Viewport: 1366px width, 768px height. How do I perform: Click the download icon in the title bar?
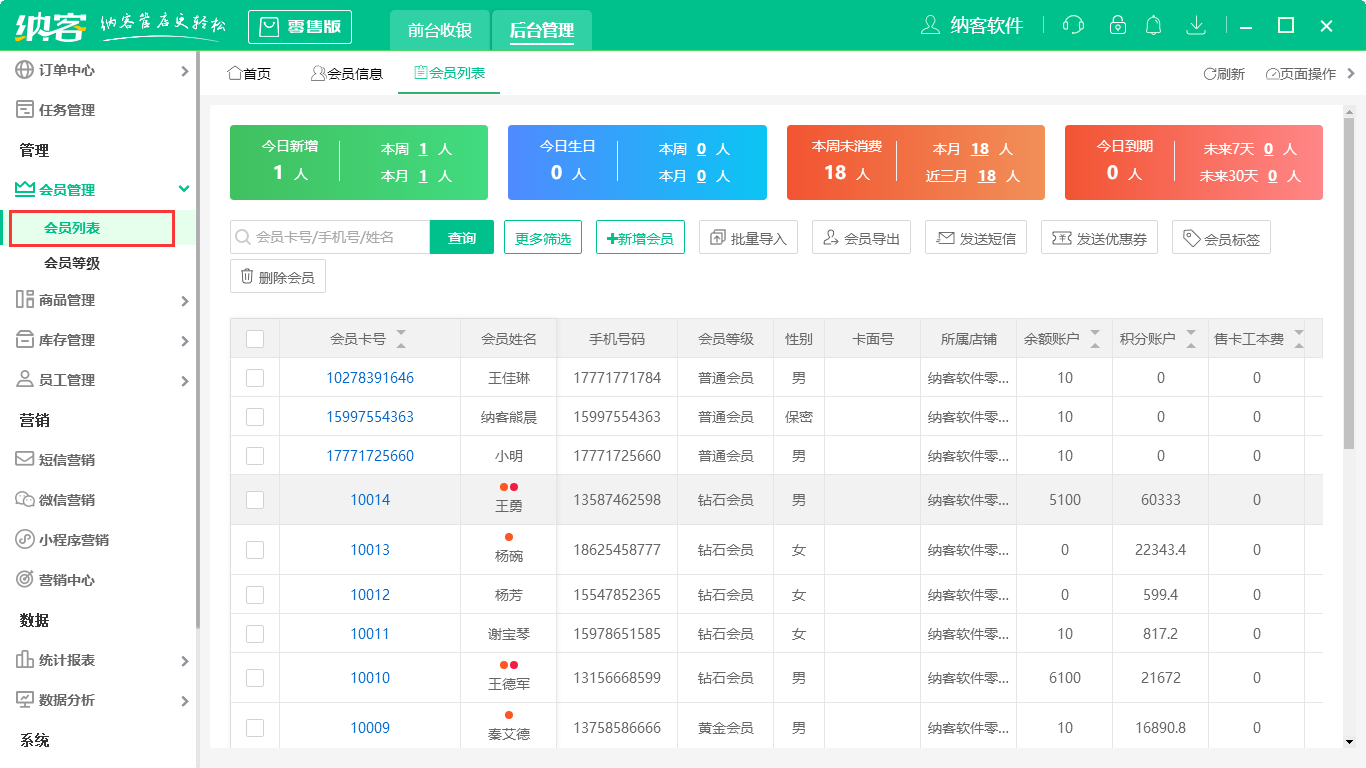tap(1196, 24)
